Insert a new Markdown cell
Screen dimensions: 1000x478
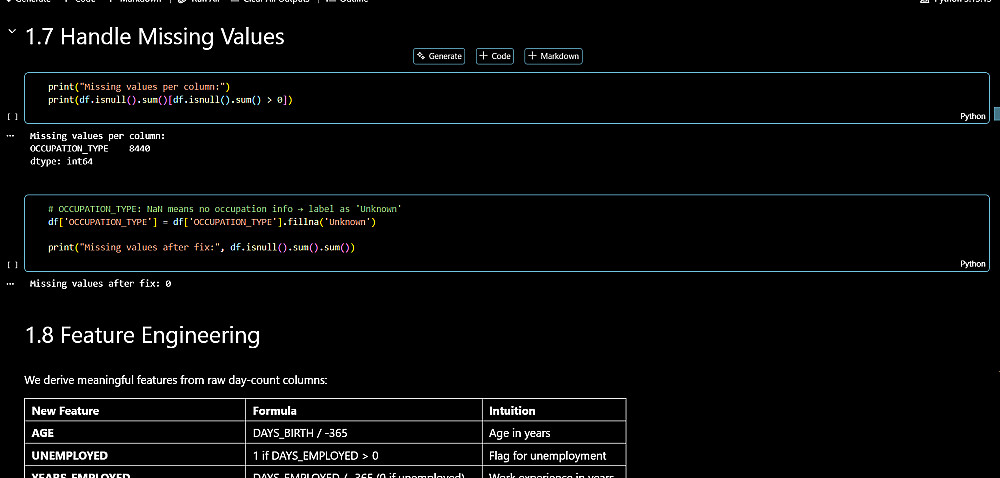(x=553, y=56)
